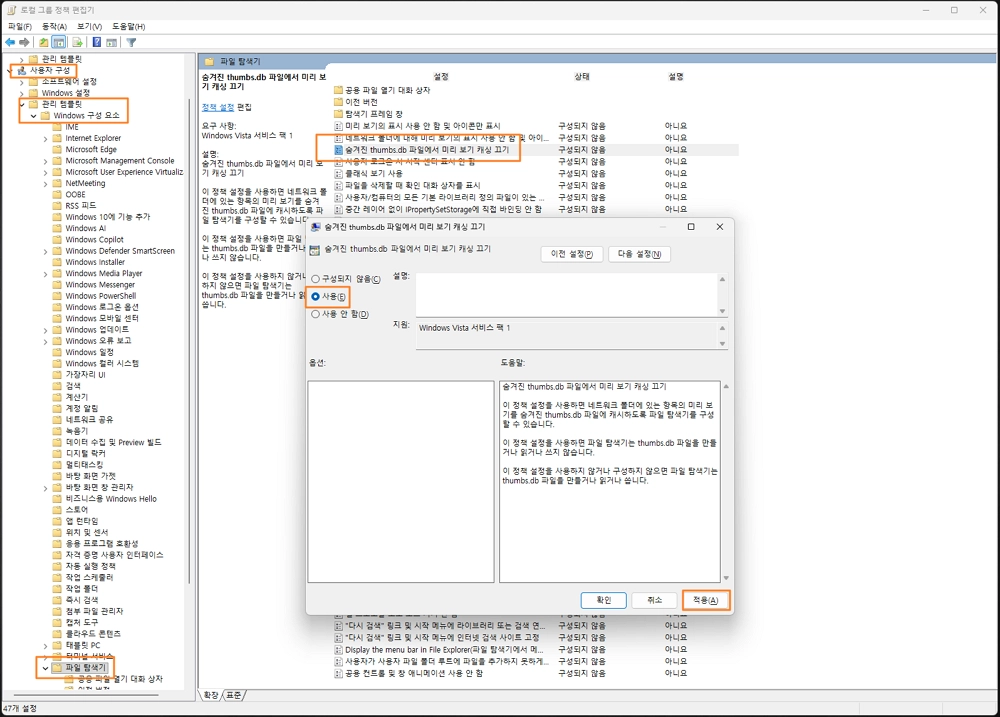Toggle the console tree pane icon

coord(59,43)
